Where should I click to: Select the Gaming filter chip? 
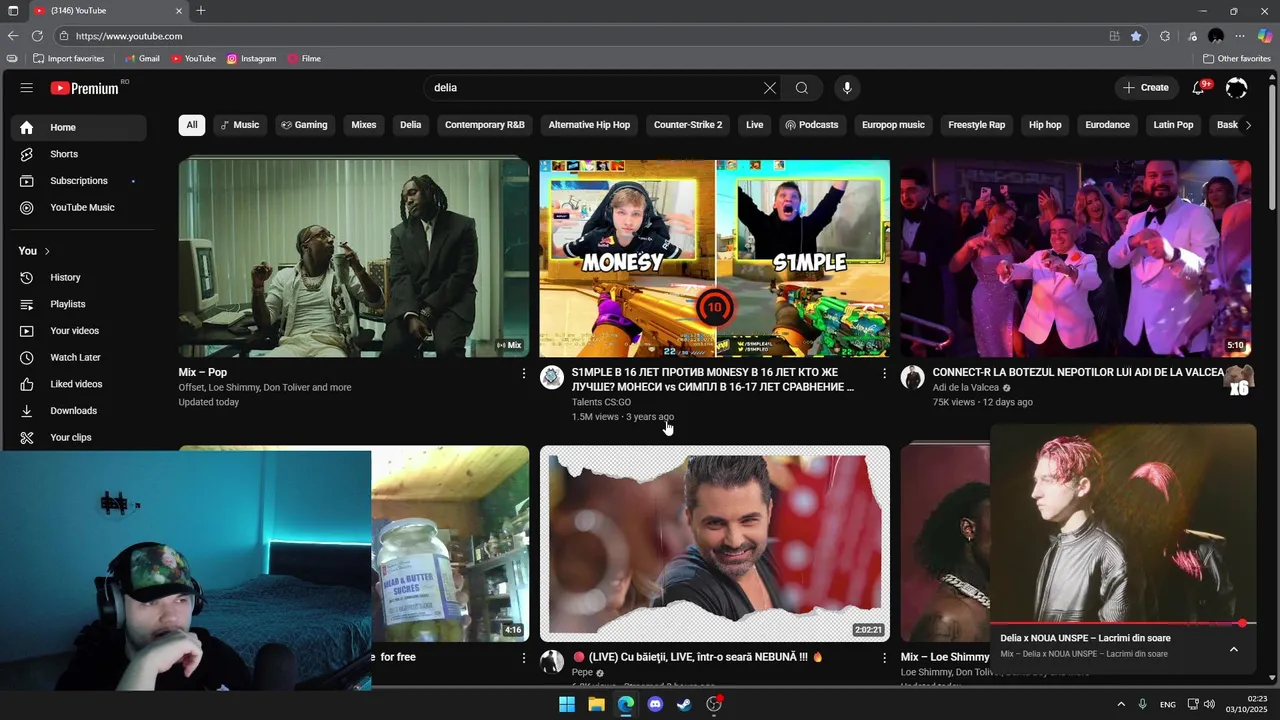pyautogui.click(x=304, y=125)
